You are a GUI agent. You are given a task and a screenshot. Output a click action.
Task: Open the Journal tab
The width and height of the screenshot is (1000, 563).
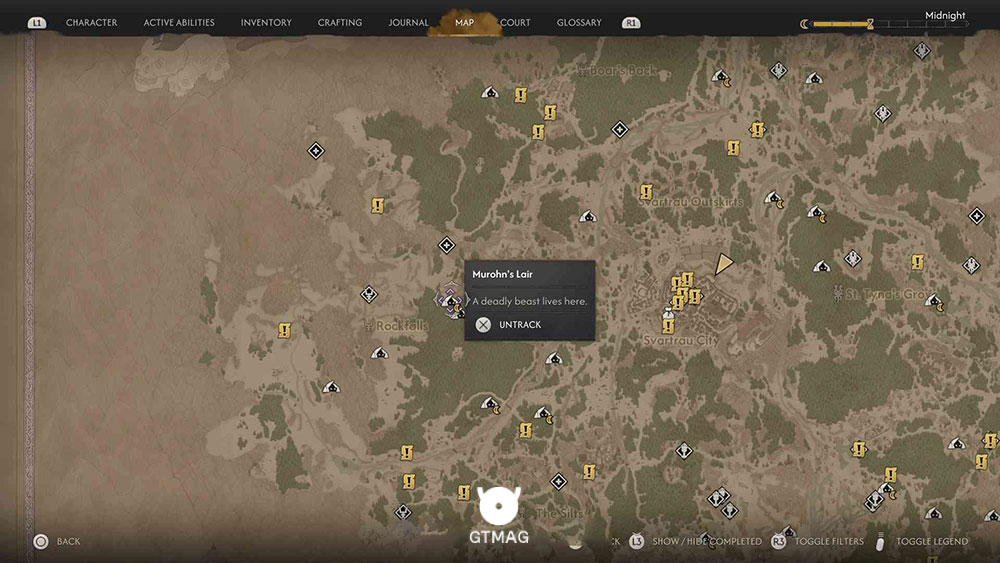click(408, 22)
